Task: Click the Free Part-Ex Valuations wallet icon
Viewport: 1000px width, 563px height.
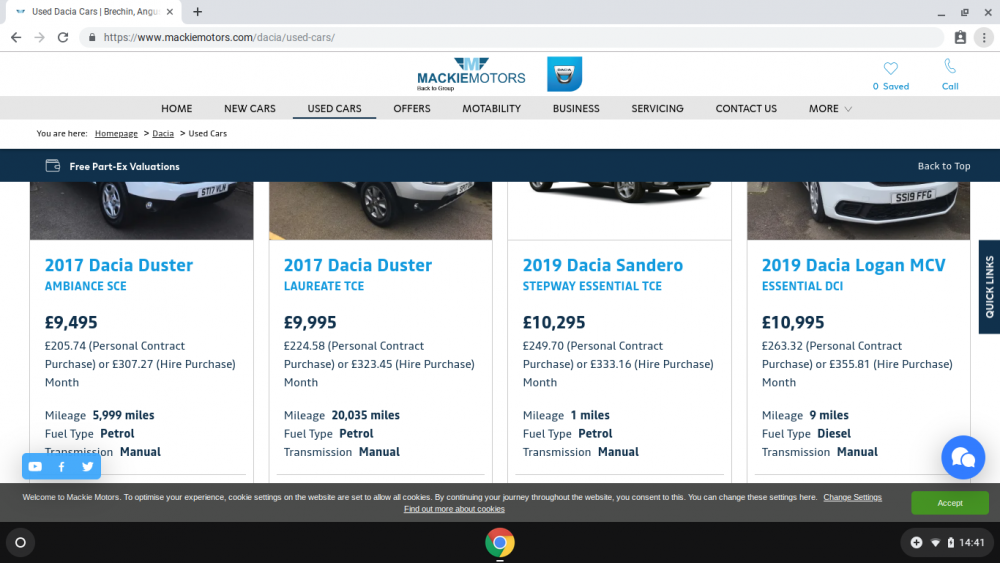Action: click(53, 166)
